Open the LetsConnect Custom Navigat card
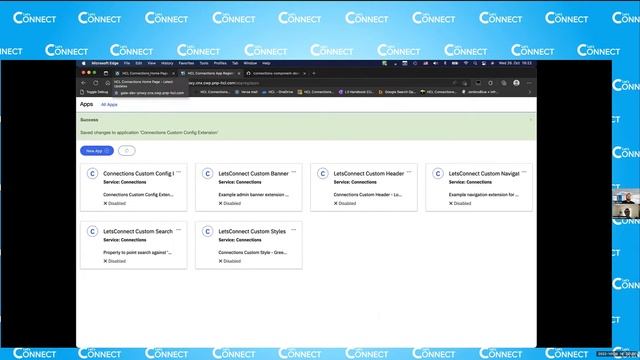The image size is (640, 360). point(479,187)
